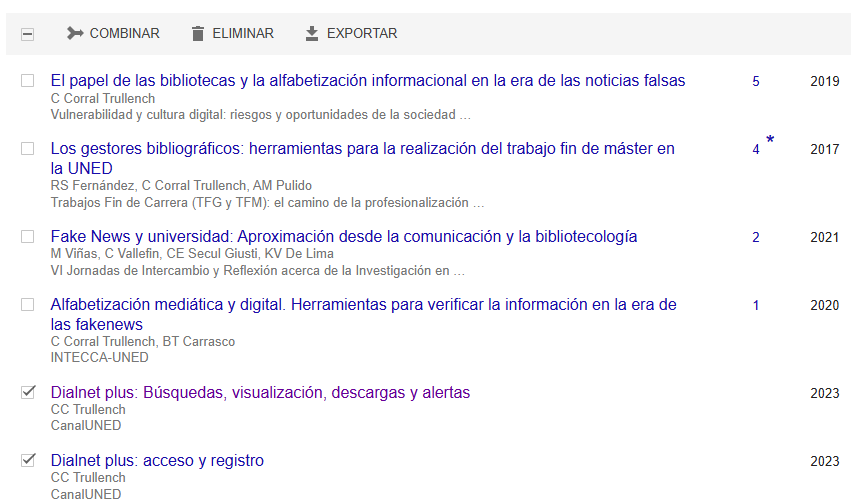
Task: Open 'Fake News y universidad' article link
Action: coord(344,237)
